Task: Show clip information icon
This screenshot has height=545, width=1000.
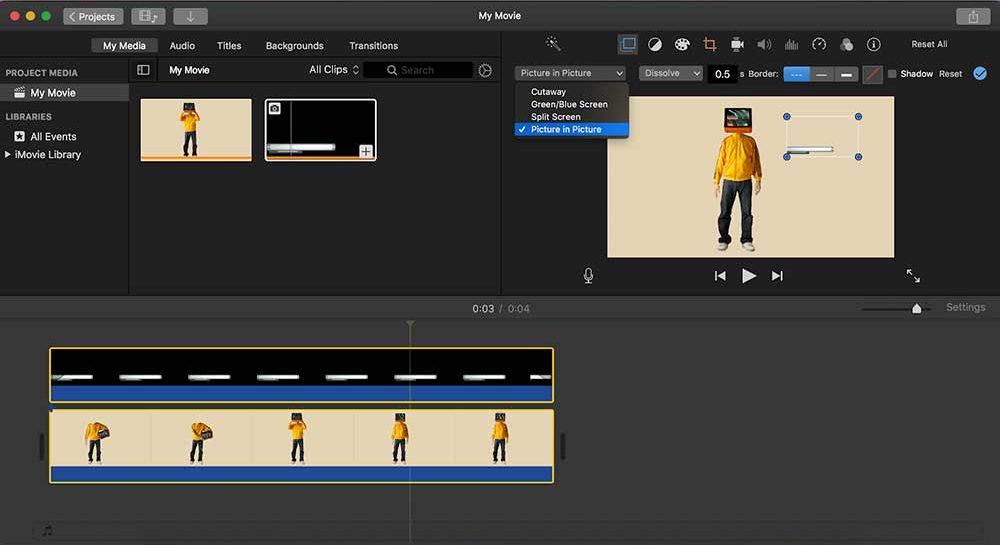Action: pyautogui.click(x=874, y=44)
